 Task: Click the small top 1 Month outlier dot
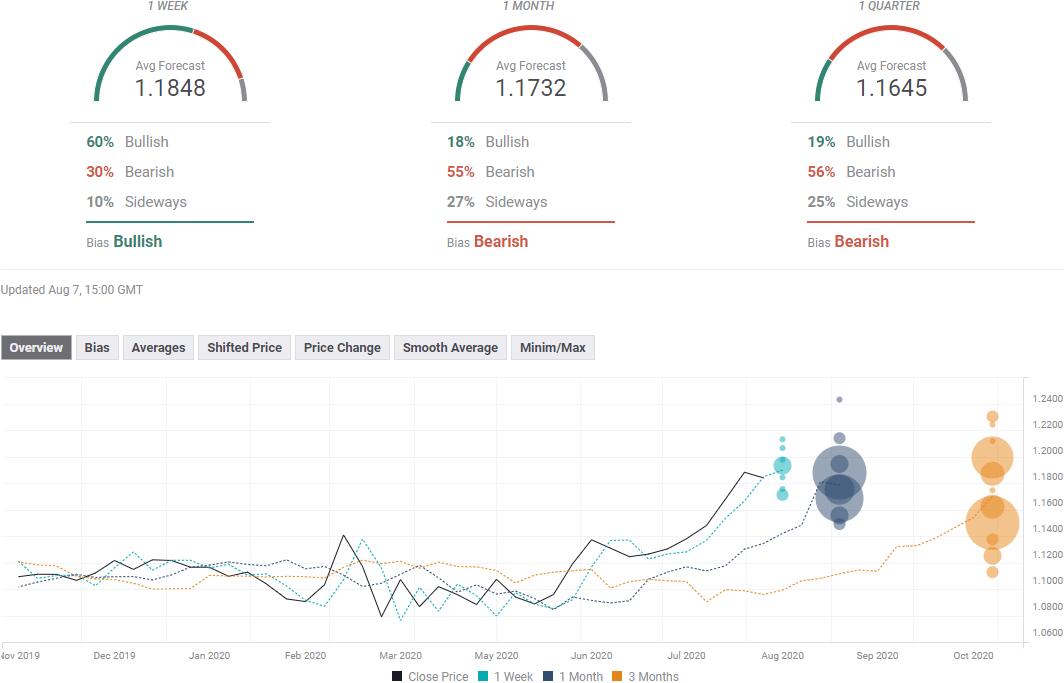pos(839,399)
